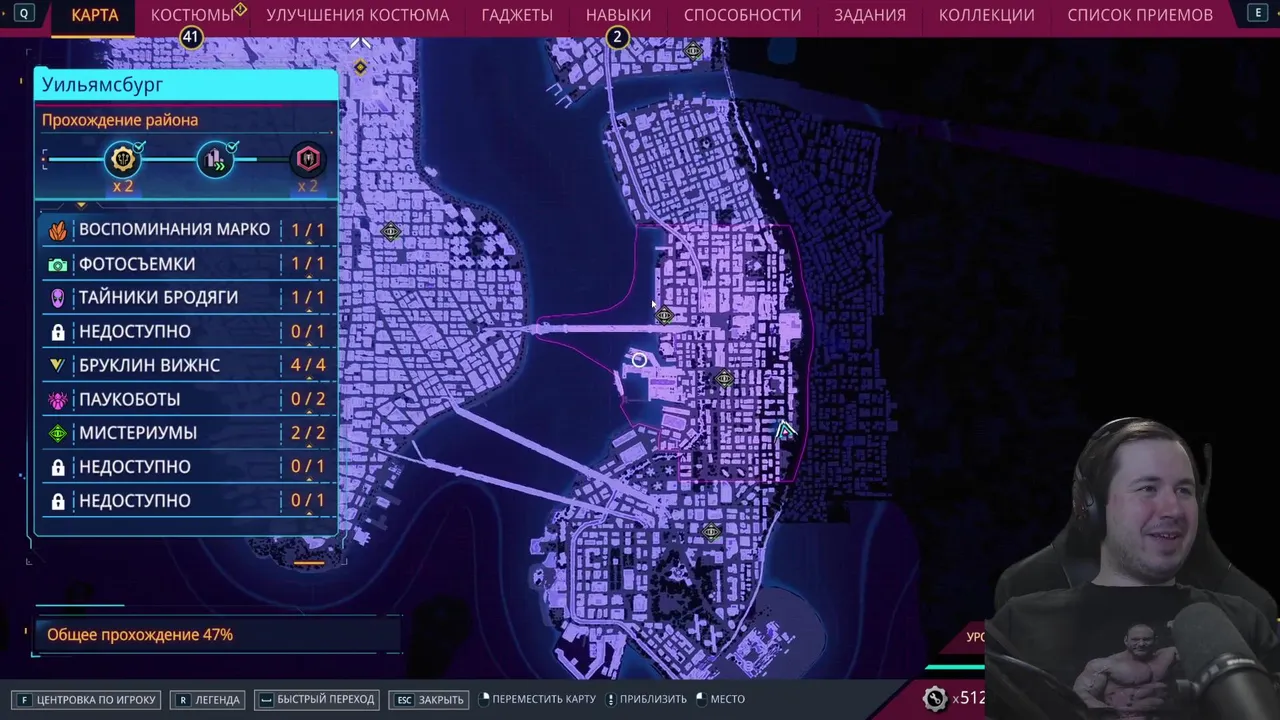Viewport: 1280px width, 720px height.
Task: Click the ПРИБЛИЗИТЬ zoom prompt
Action: click(647, 699)
